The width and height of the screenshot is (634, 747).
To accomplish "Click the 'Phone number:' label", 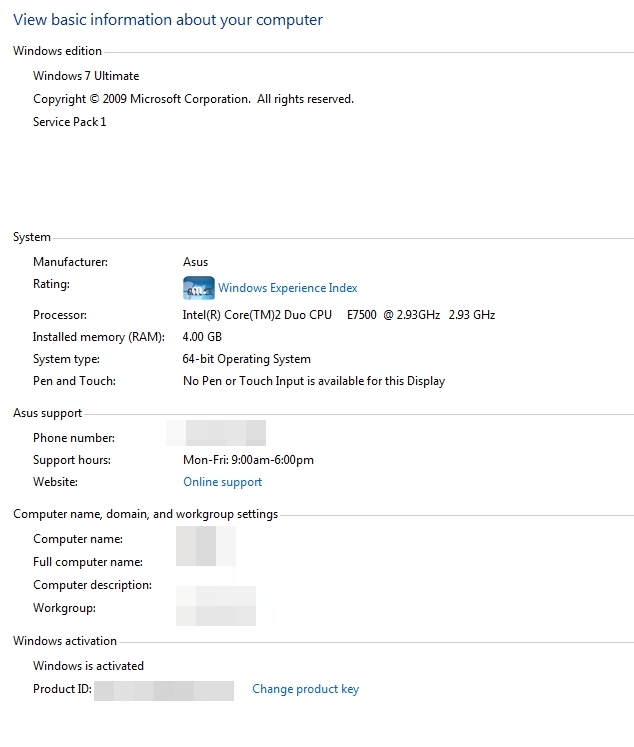I will pyautogui.click(x=74, y=438).
